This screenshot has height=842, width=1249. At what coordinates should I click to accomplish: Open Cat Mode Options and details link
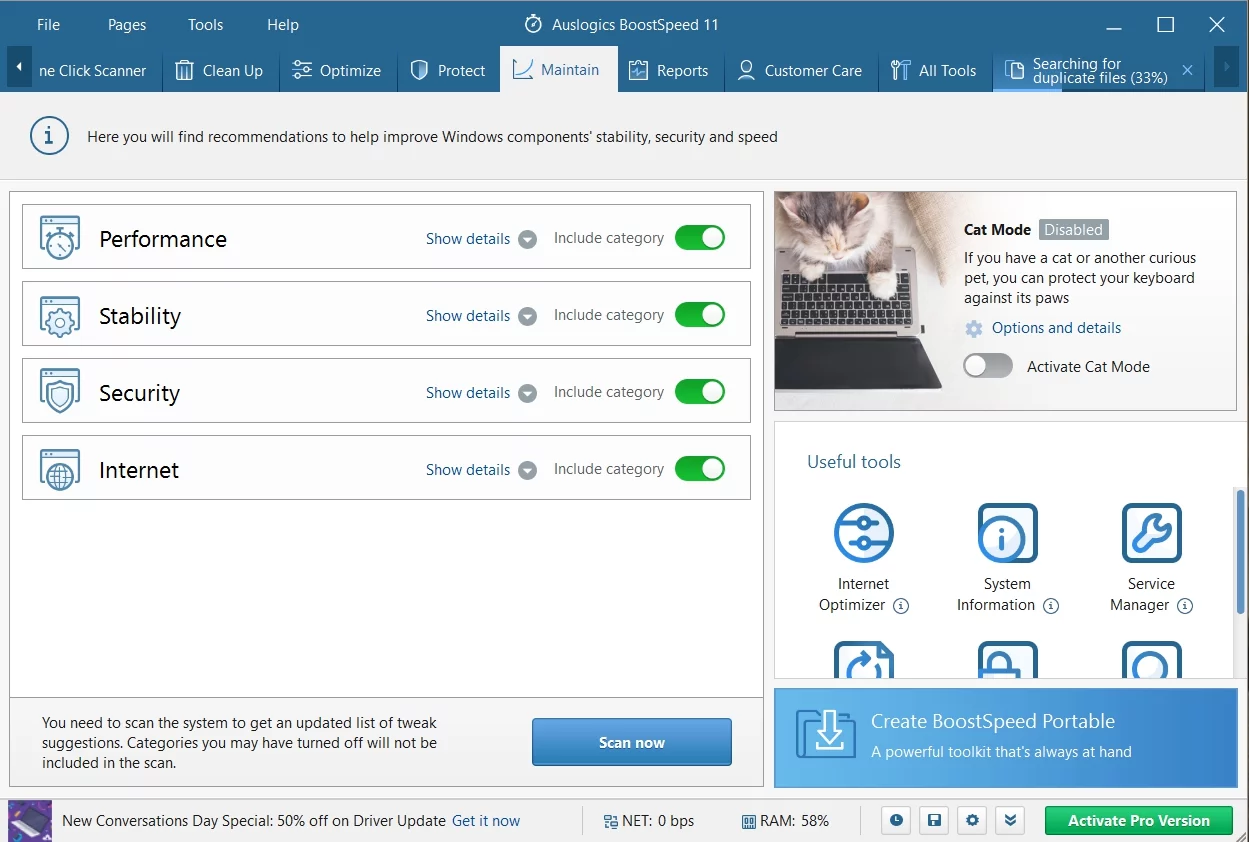click(1056, 328)
